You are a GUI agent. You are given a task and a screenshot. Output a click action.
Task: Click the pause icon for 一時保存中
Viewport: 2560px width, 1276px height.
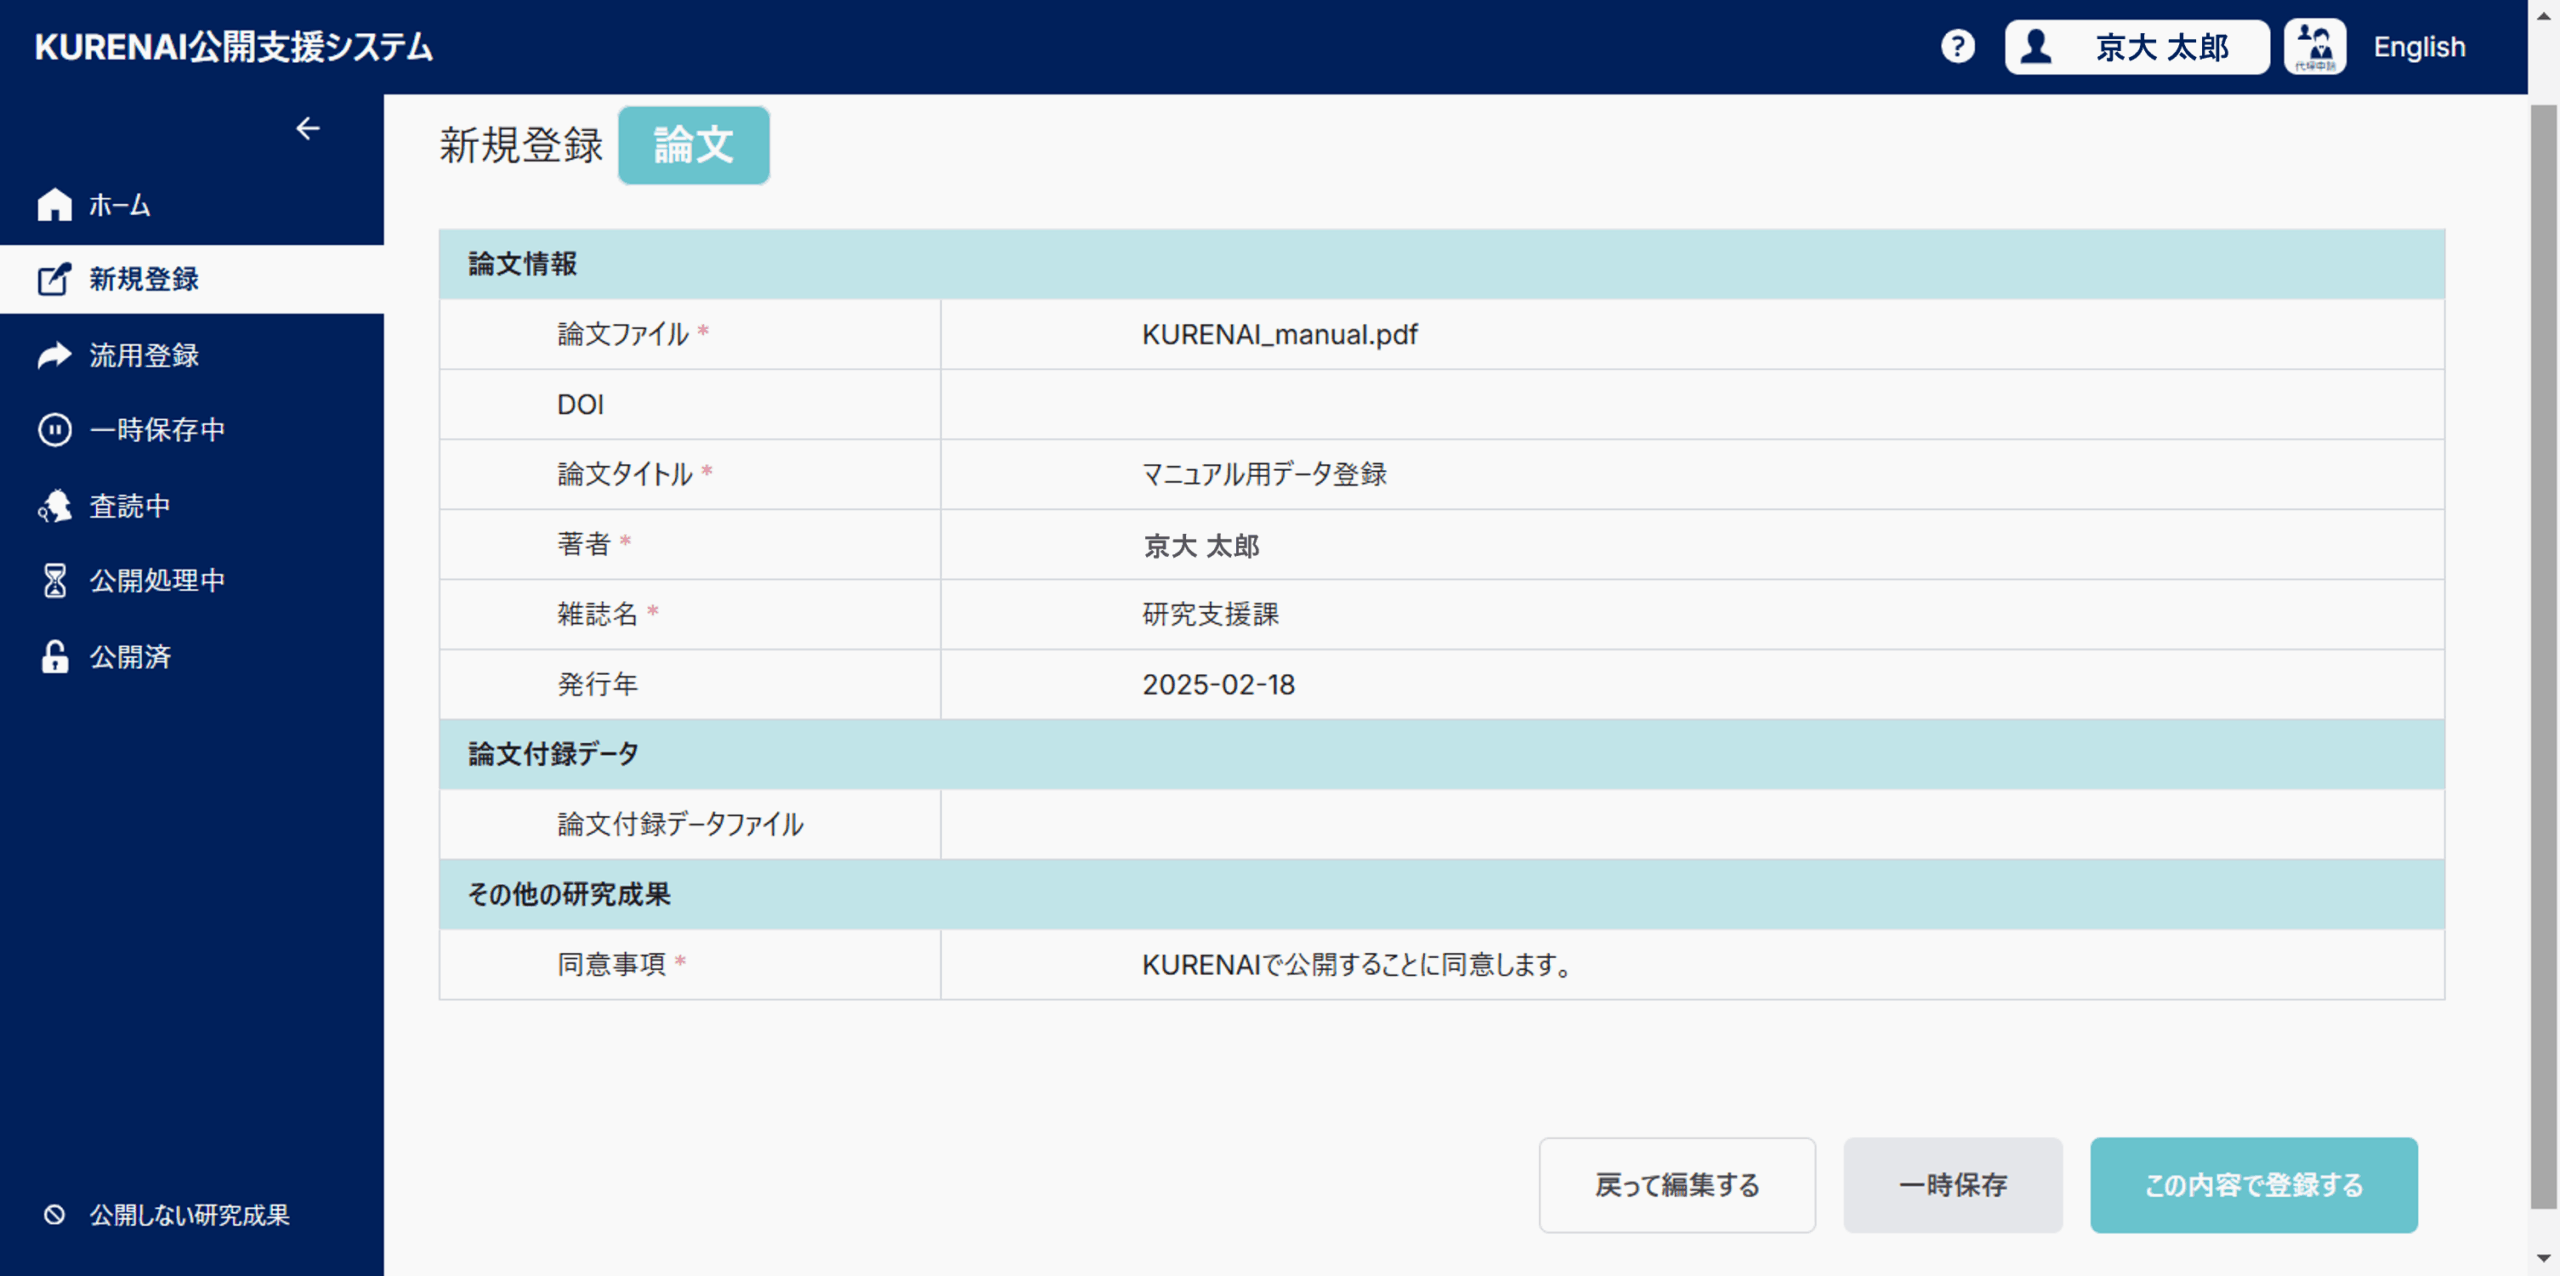[x=54, y=430]
